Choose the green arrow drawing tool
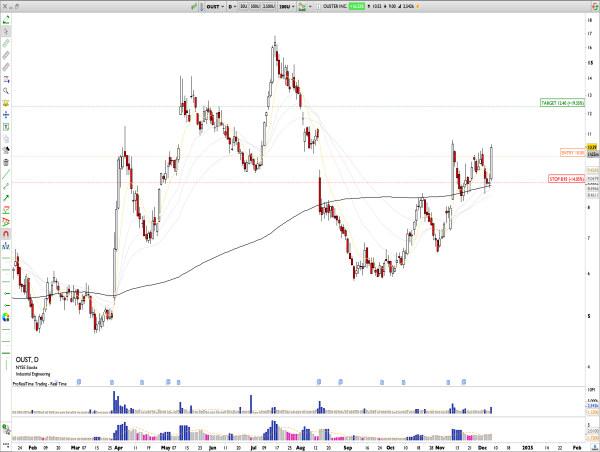 pyautogui.click(x=6, y=198)
